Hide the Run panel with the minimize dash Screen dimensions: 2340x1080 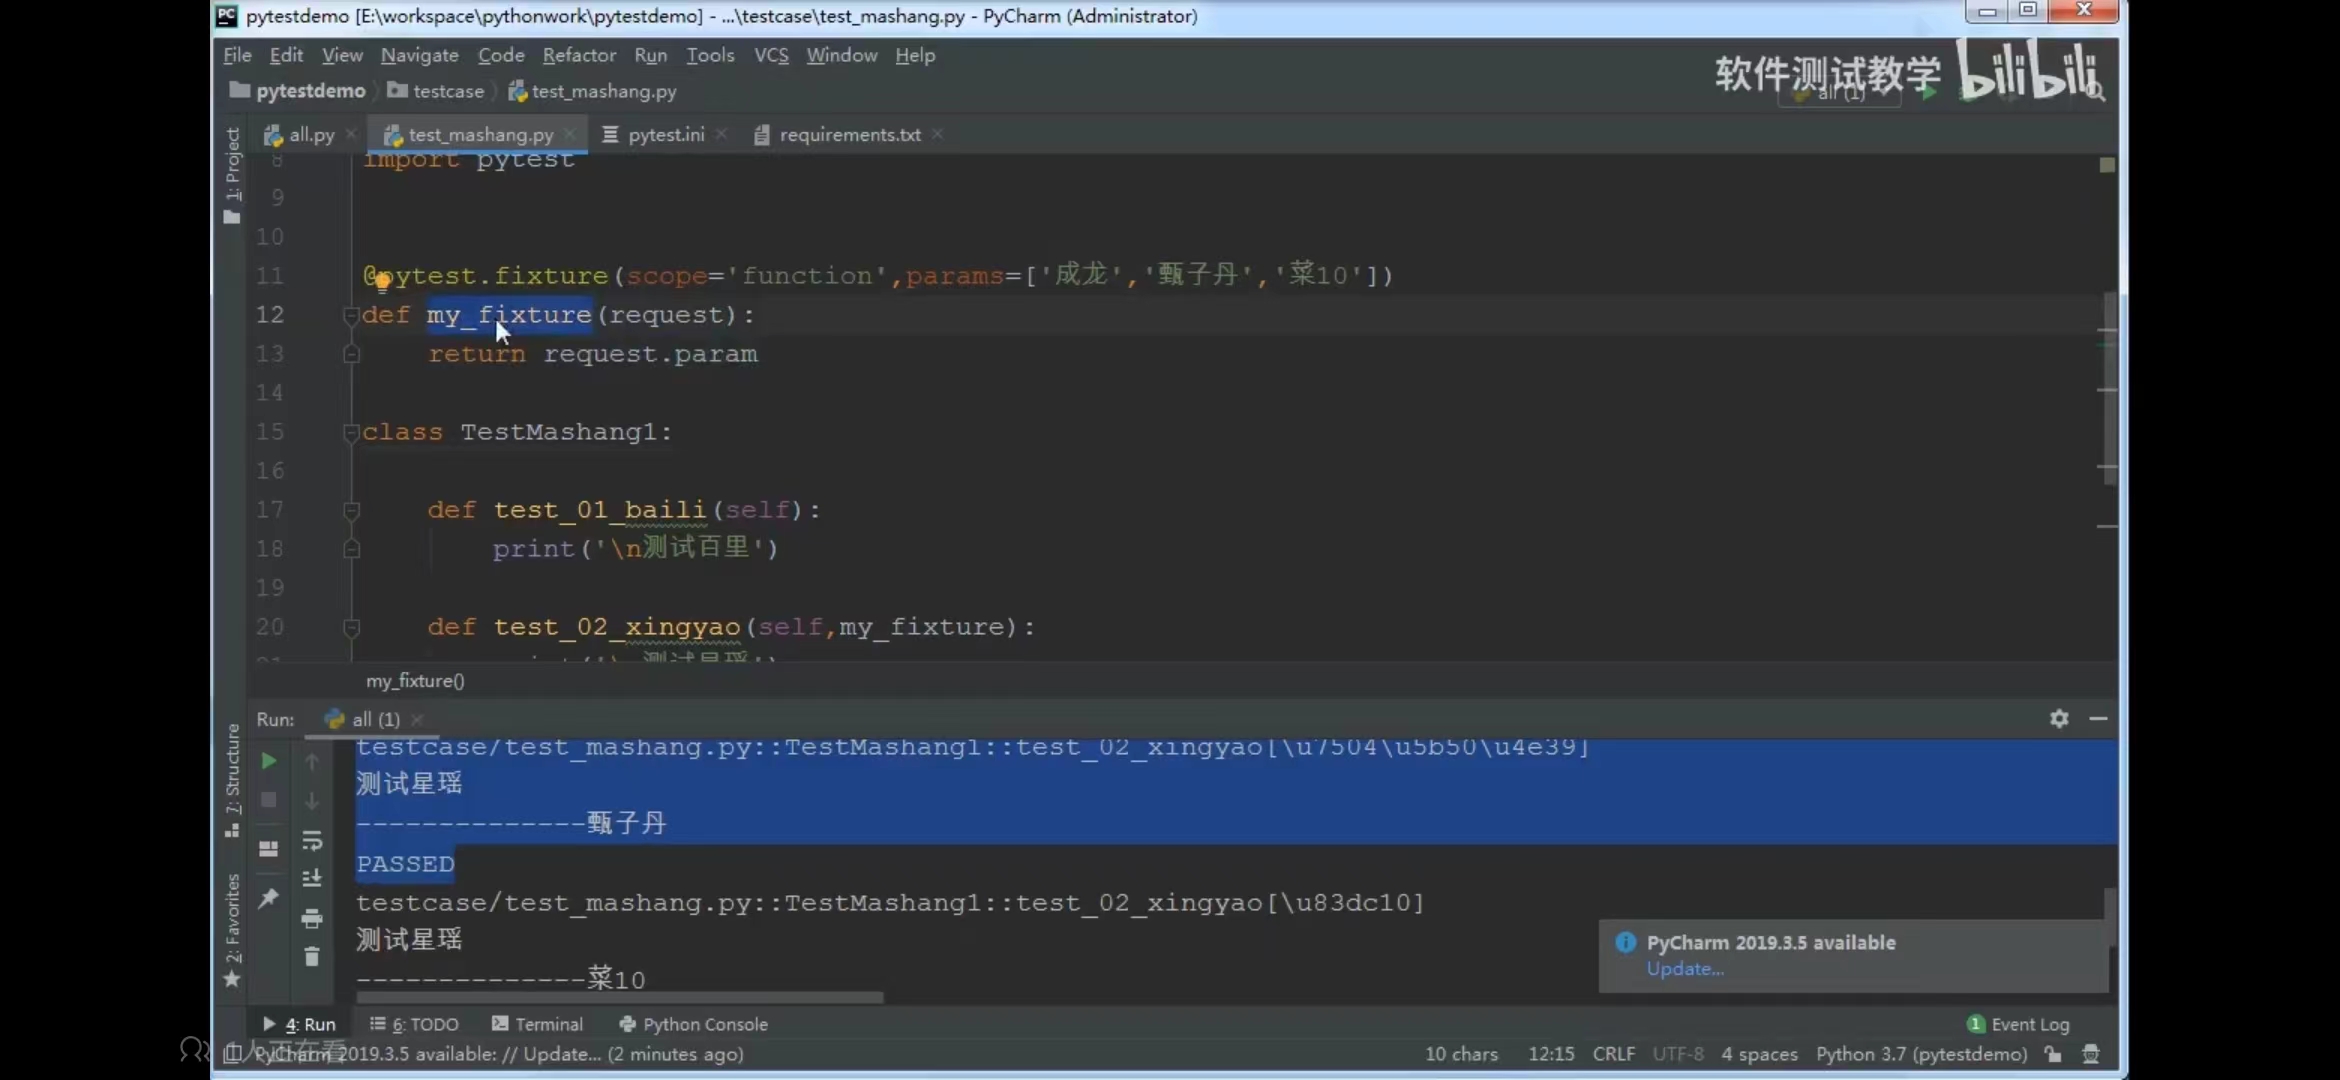point(2098,718)
